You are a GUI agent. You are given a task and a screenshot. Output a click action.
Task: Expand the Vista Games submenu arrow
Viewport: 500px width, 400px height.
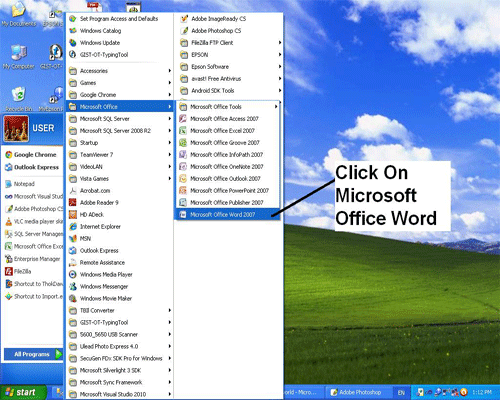pos(170,179)
